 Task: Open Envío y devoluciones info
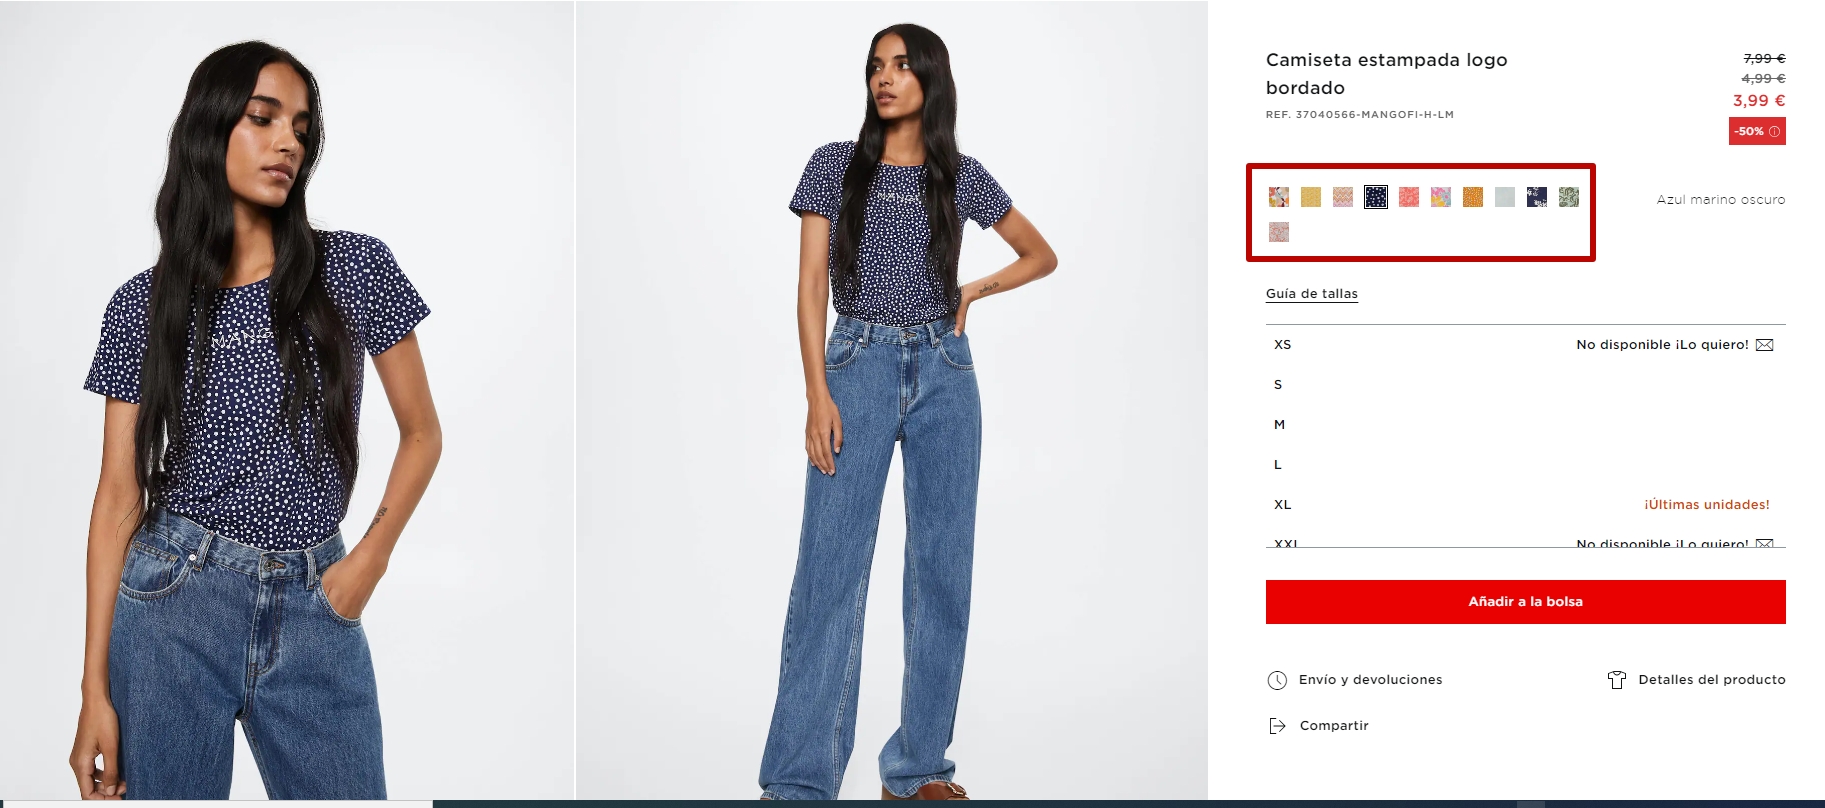(1370, 680)
